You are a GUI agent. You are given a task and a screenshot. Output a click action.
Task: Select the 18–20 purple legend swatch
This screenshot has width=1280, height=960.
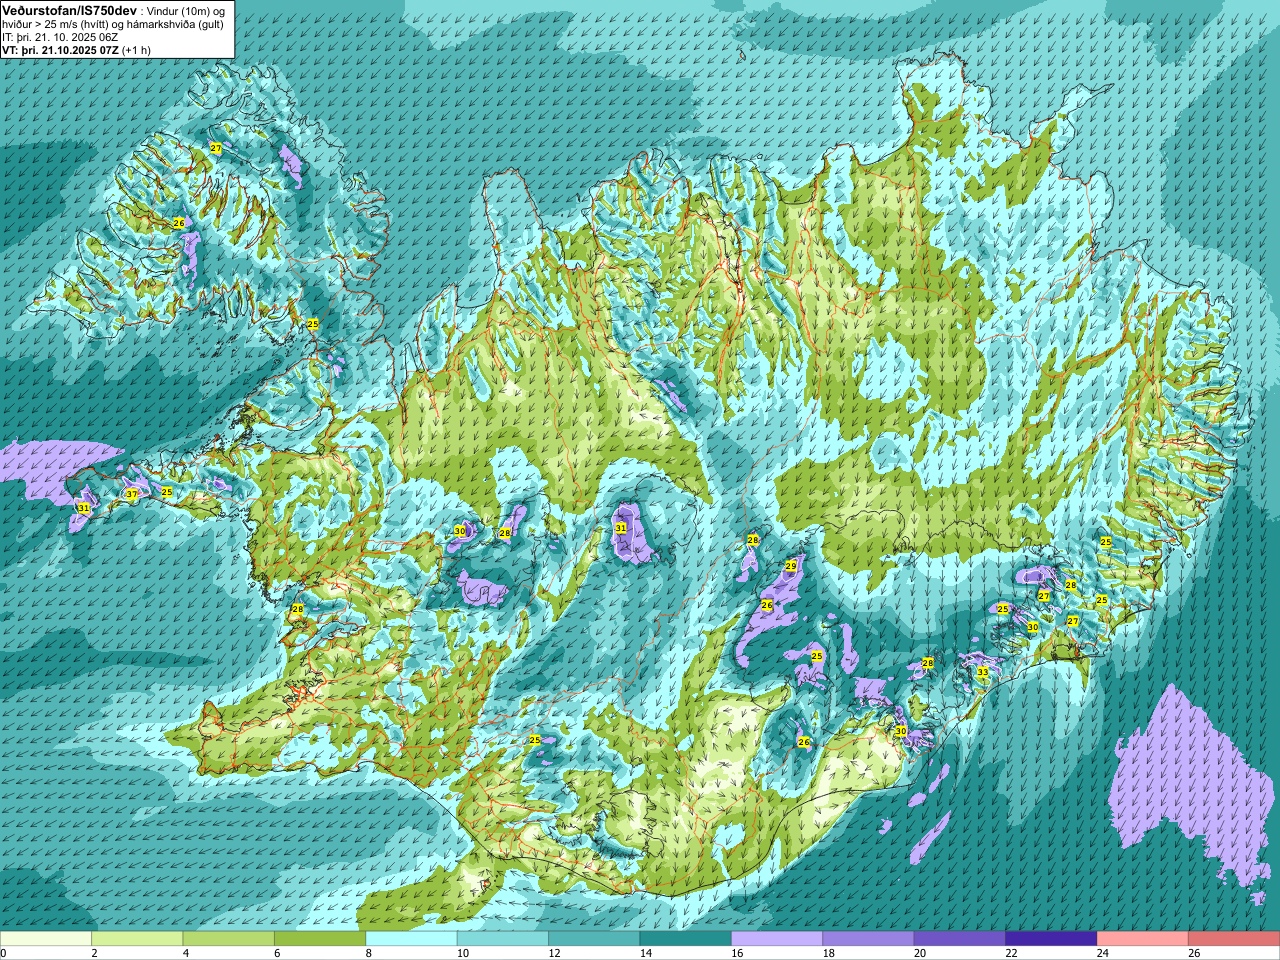[x=868, y=939]
